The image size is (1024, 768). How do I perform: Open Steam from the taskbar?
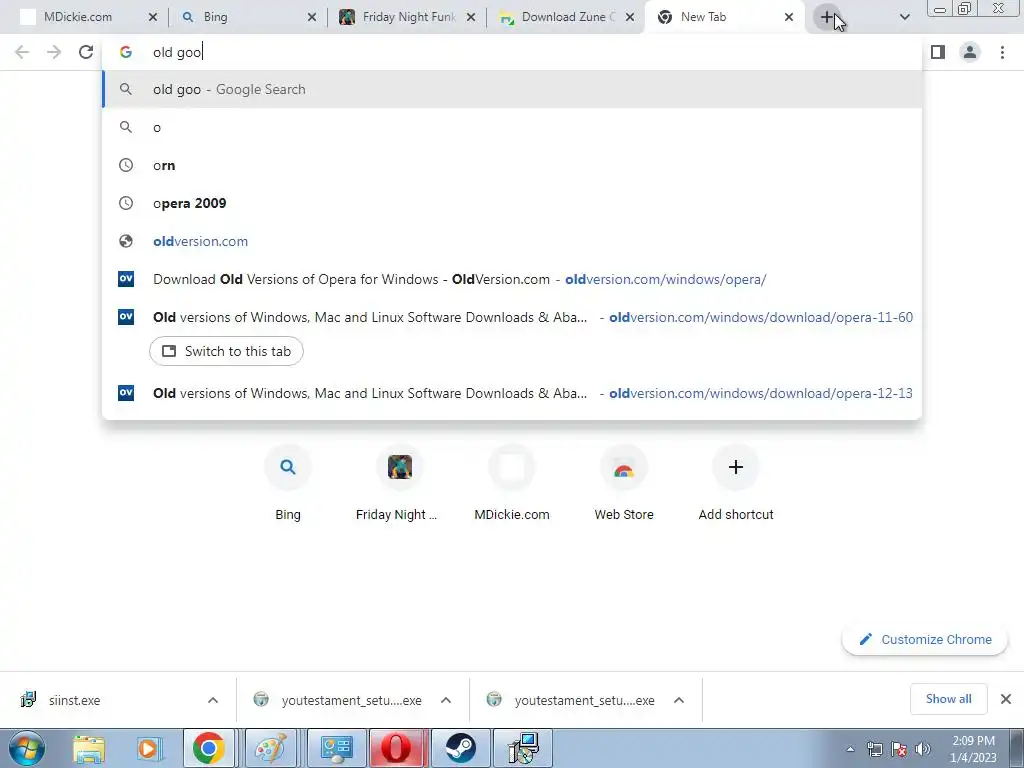[x=461, y=748]
